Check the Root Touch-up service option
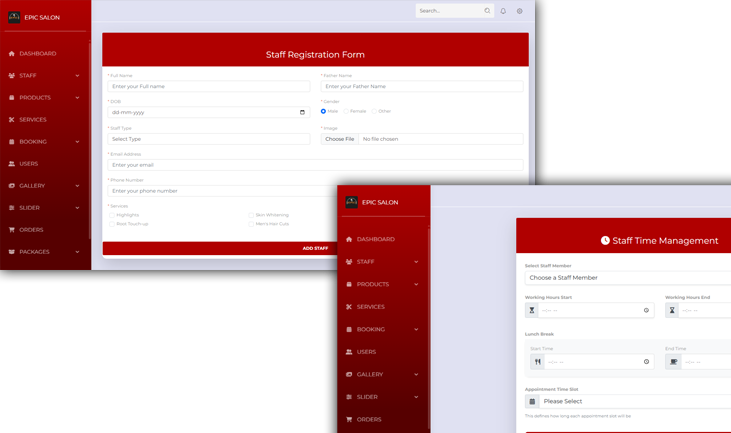The image size is (731, 433). 111,224
